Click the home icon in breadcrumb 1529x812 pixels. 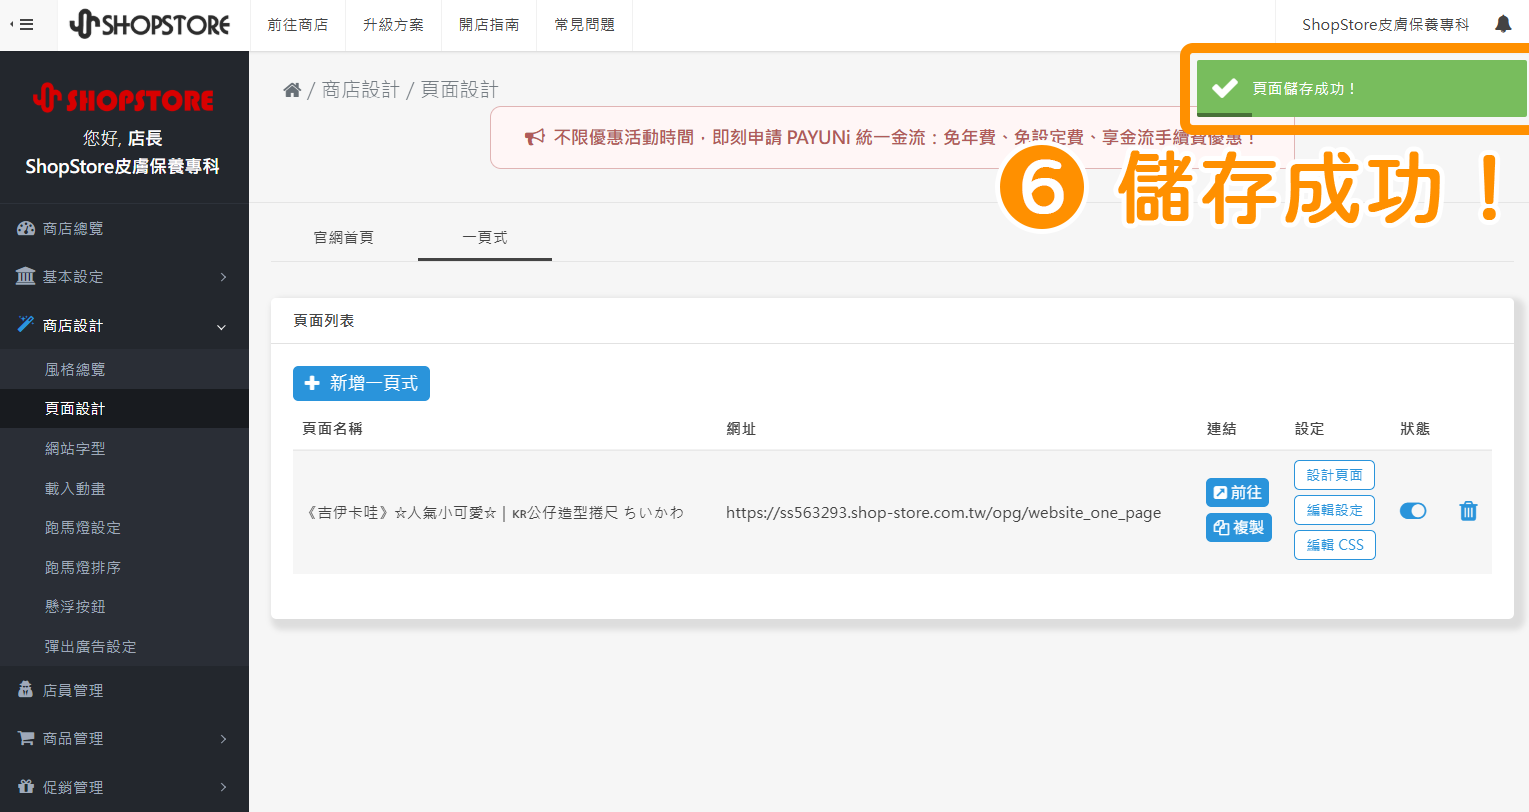click(x=292, y=90)
